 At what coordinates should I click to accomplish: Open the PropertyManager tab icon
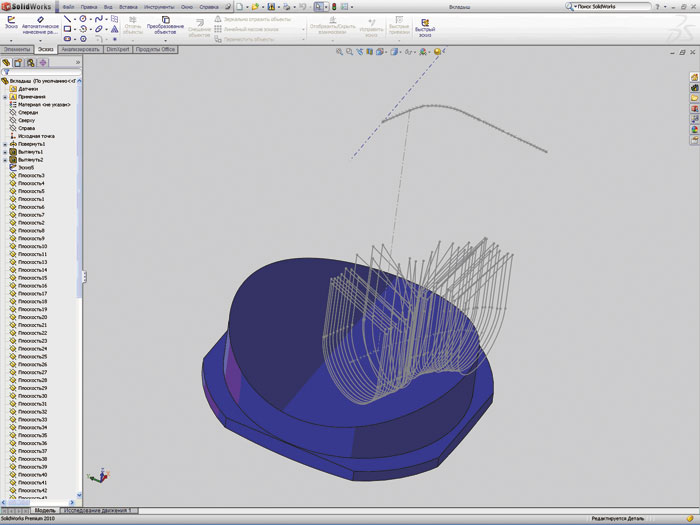[19, 62]
